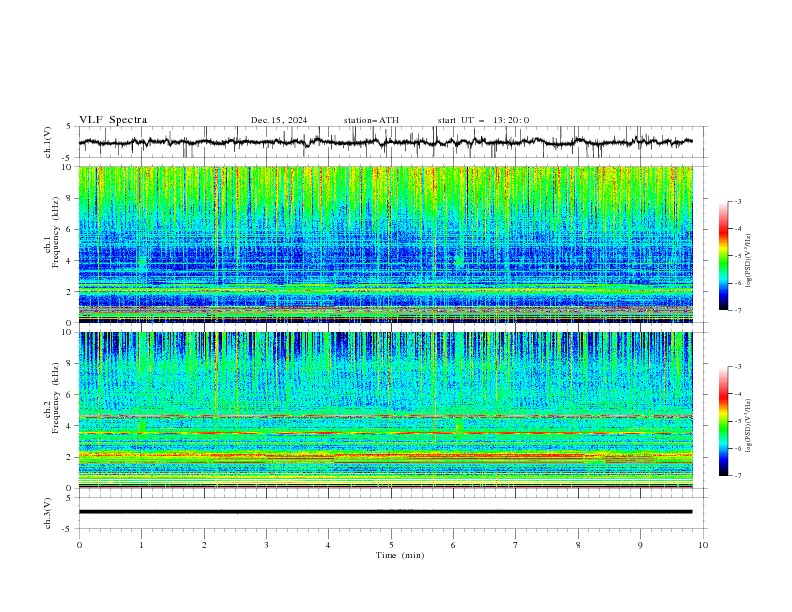Click the 'ch.1(V)' waveform axis label
Screen dimensions: 792x612
(x=48, y=142)
